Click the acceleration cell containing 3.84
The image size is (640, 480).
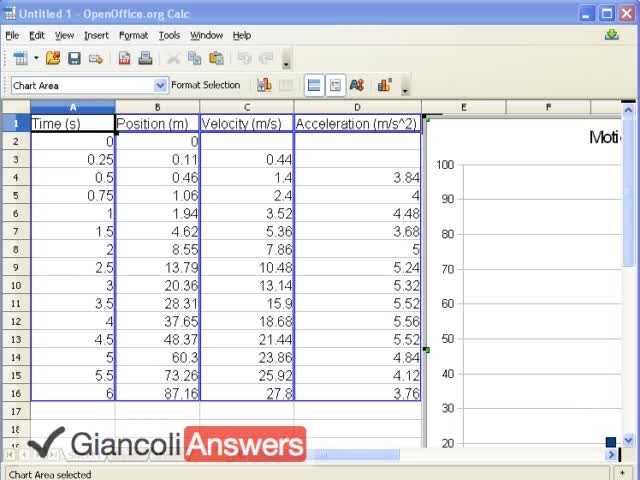(x=358, y=178)
